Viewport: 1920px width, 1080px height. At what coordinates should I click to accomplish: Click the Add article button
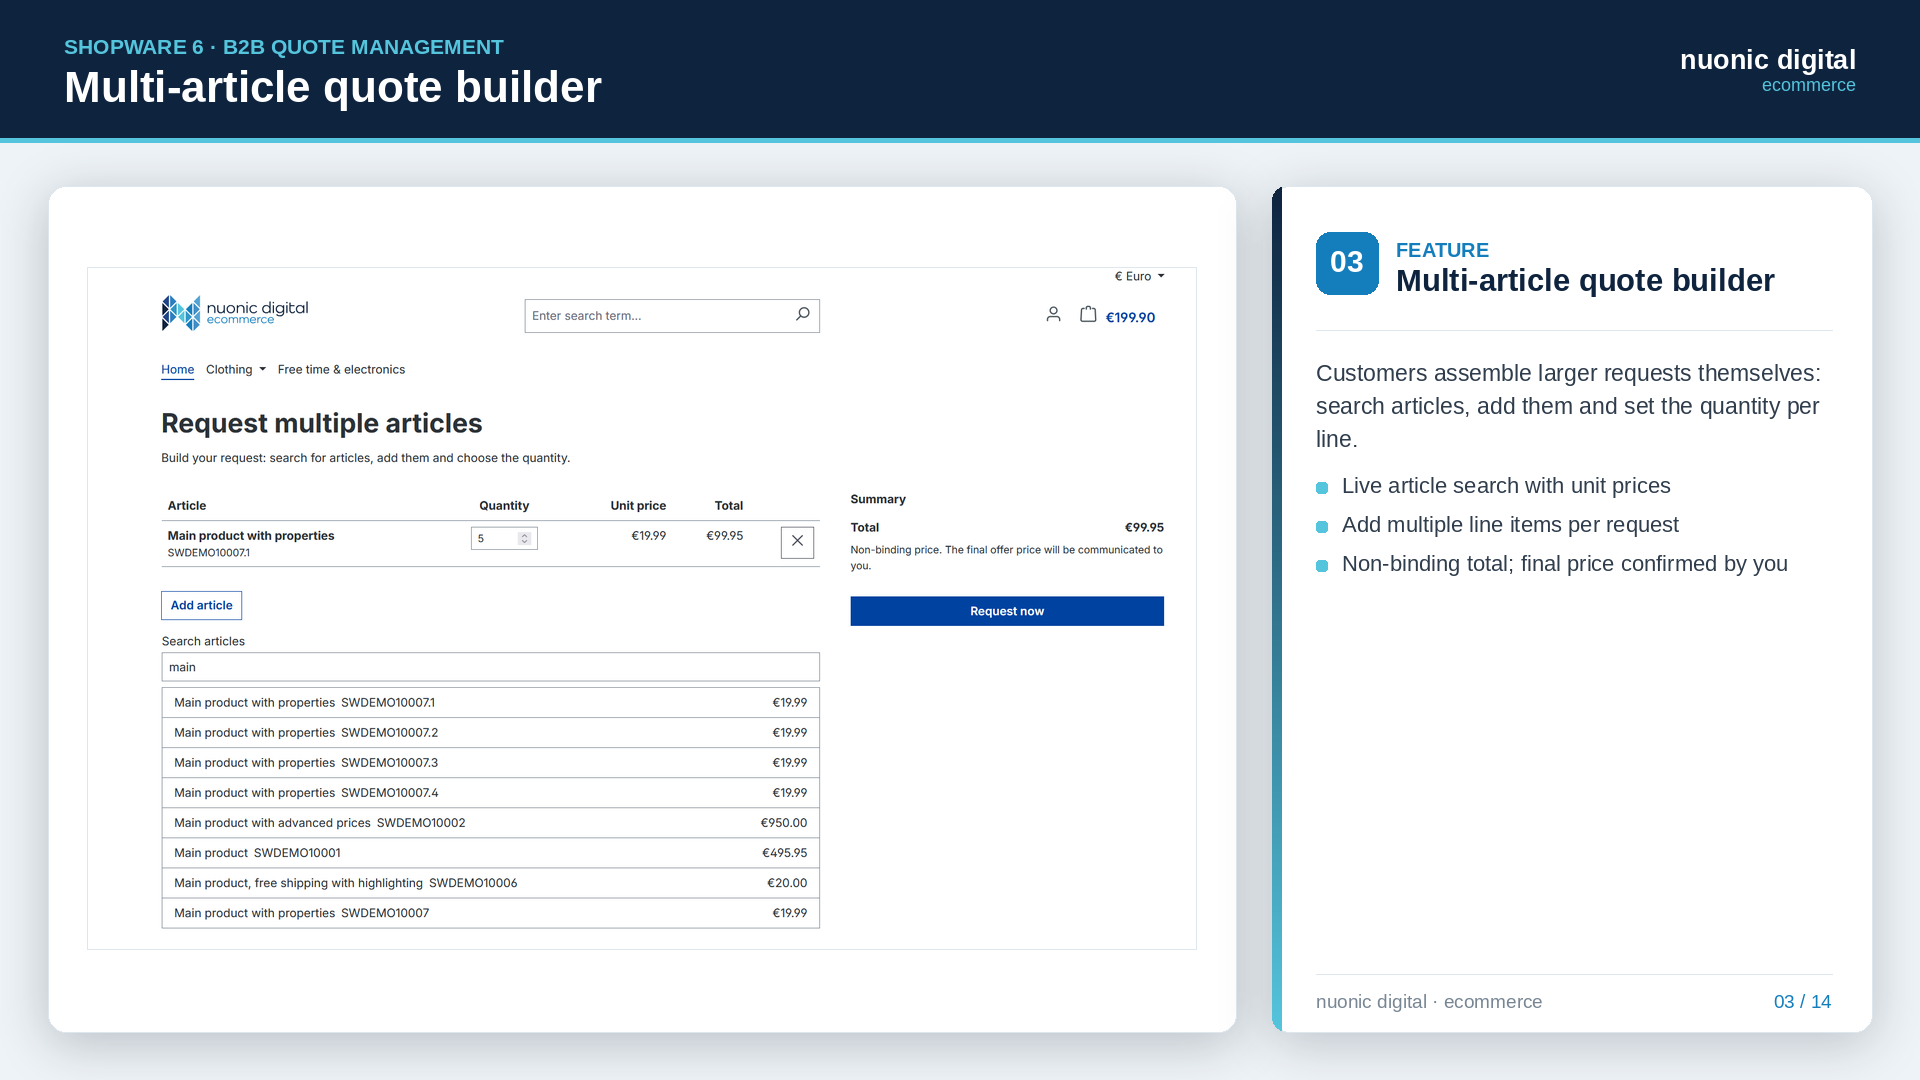(201, 606)
